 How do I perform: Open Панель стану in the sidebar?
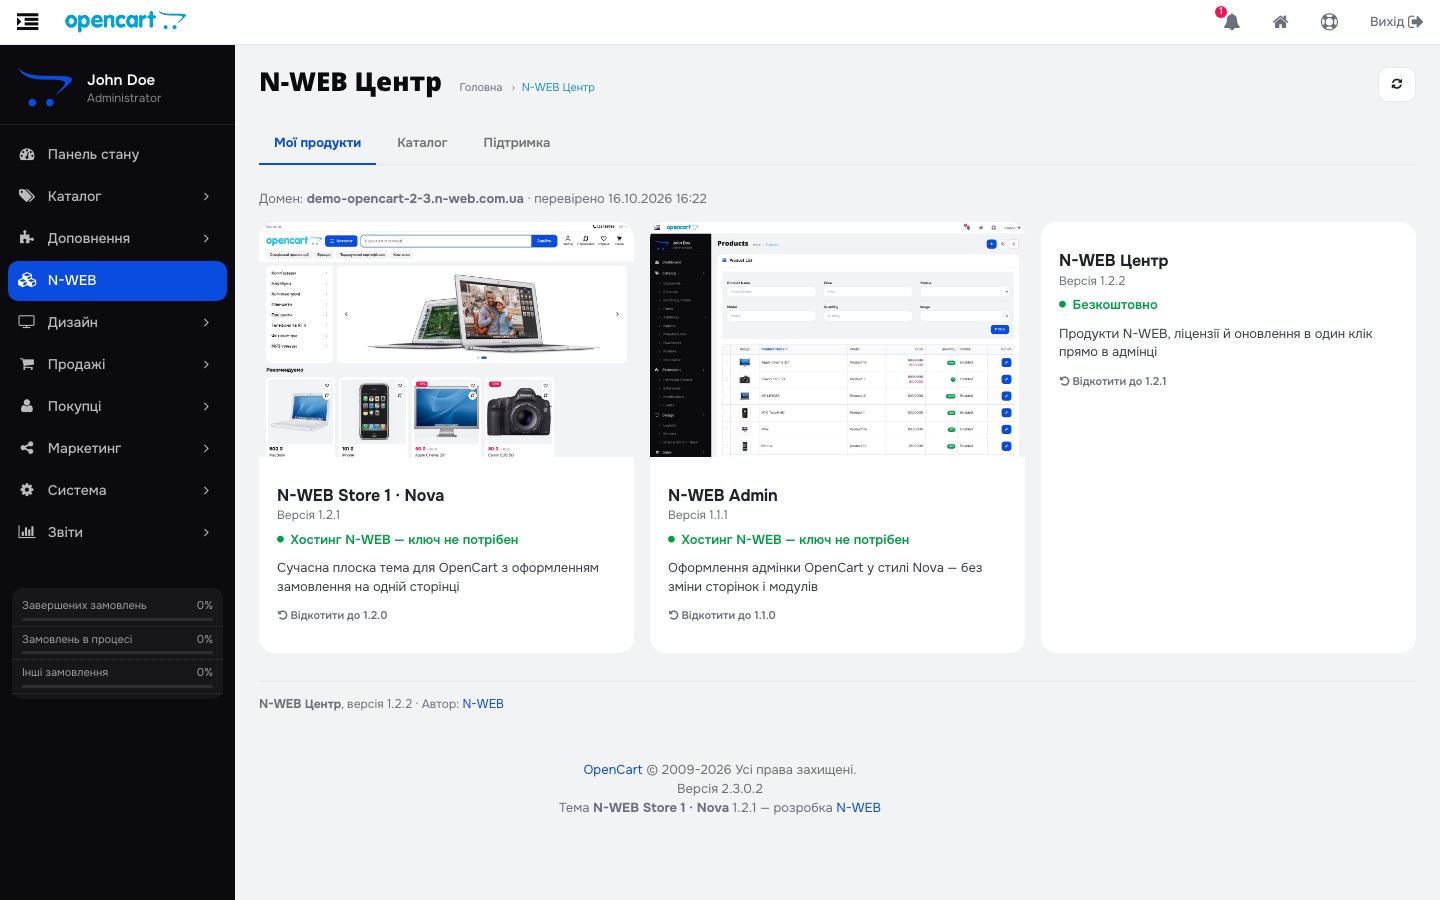point(117,154)
